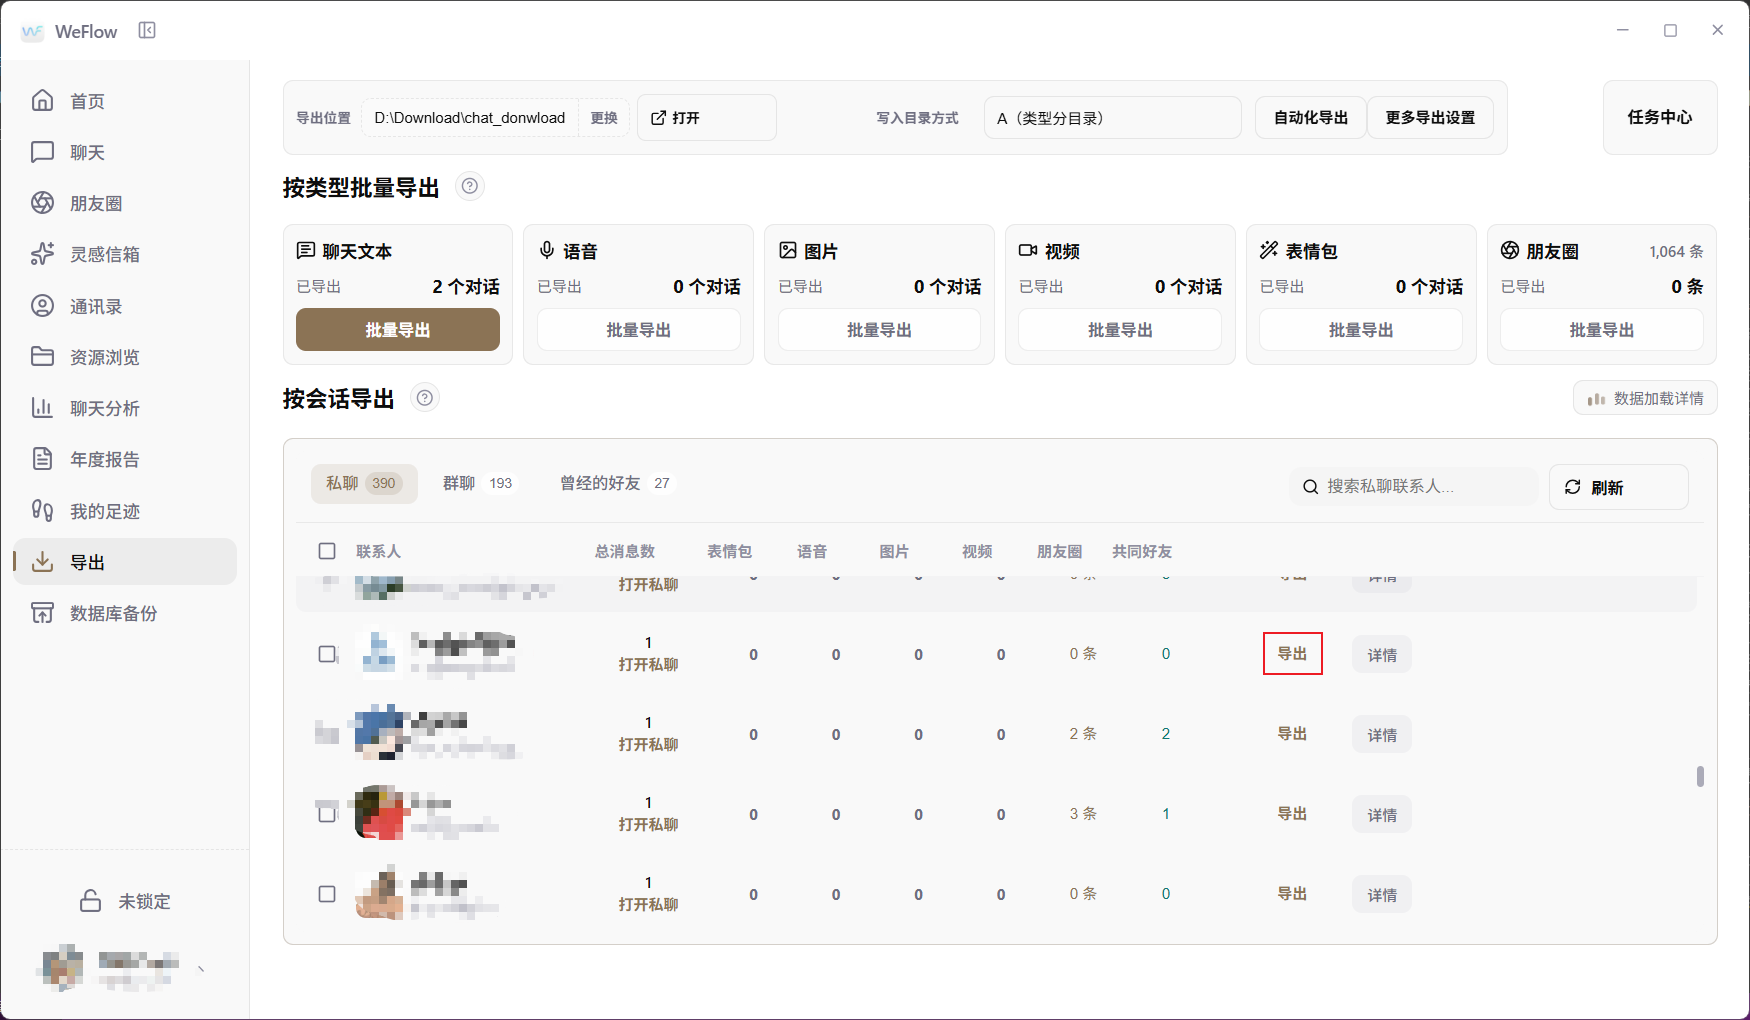Click the 刷新 refresh button
The image size is (1750, 1020).
coord(1618,487)
